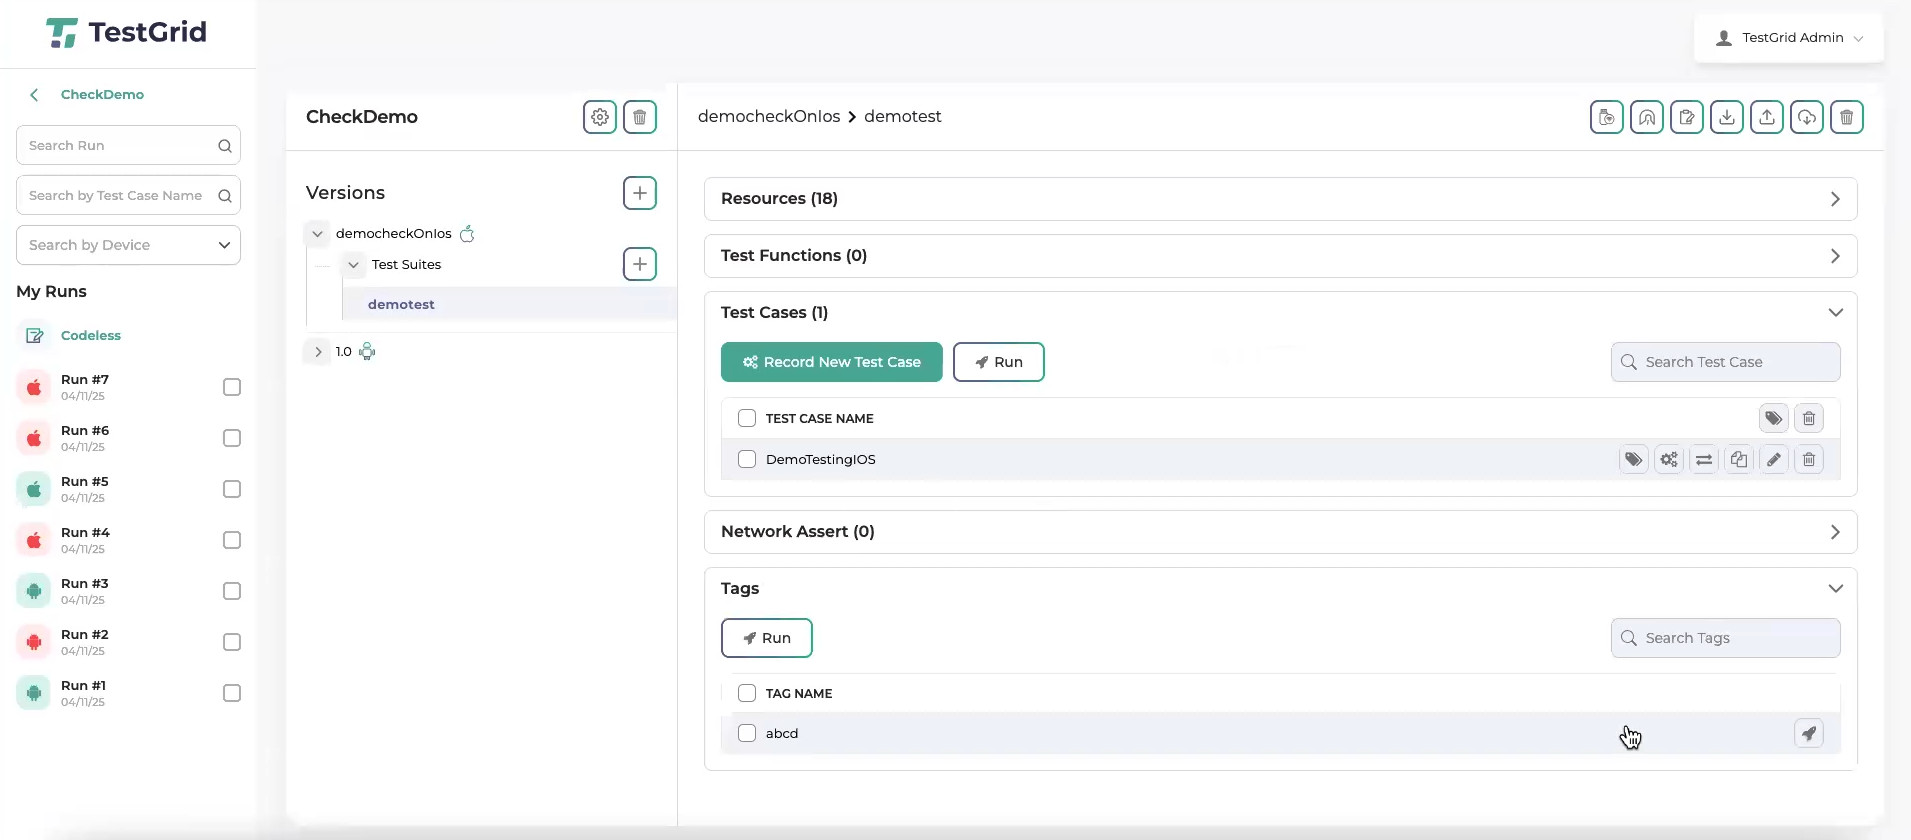The image size is (1911, 840).
Task: Add test suite with plus icon
Action: pyautogui.click(x=640, y=264)
